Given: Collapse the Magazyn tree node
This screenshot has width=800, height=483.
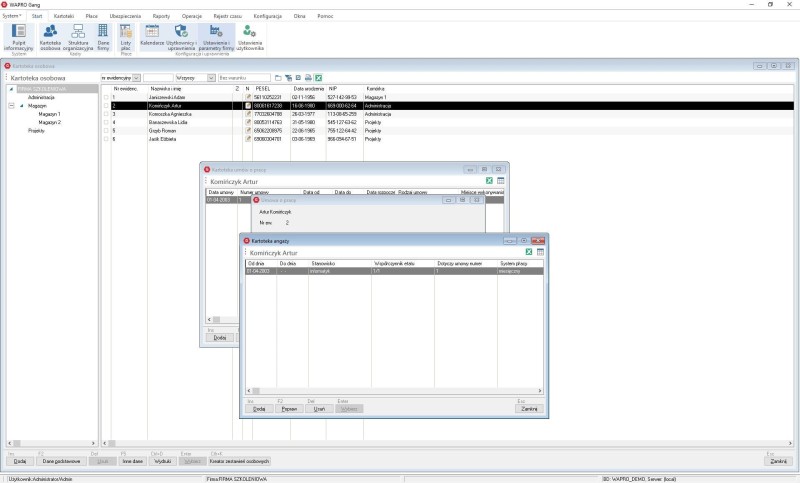Looking at the screenshot, I should 11,105.
